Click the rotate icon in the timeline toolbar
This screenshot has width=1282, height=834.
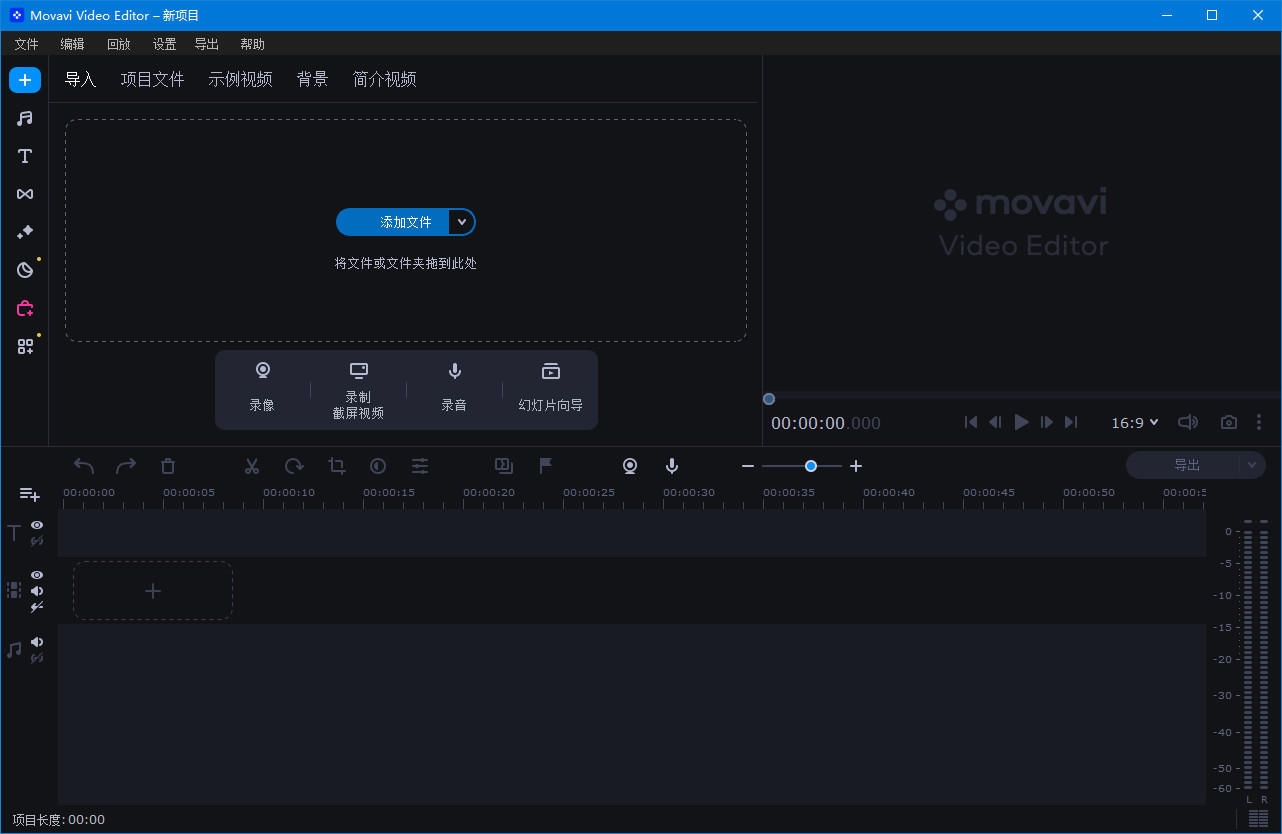[x=294, y=466]
